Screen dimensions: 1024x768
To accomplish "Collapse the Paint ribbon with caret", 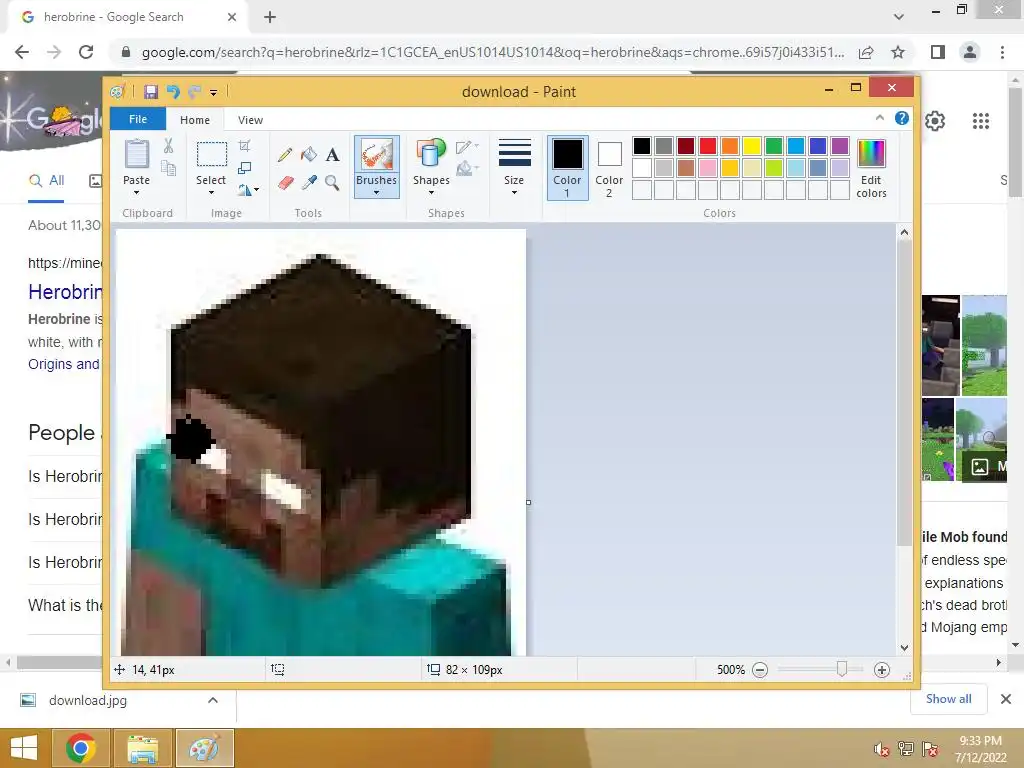I will 880,118.
